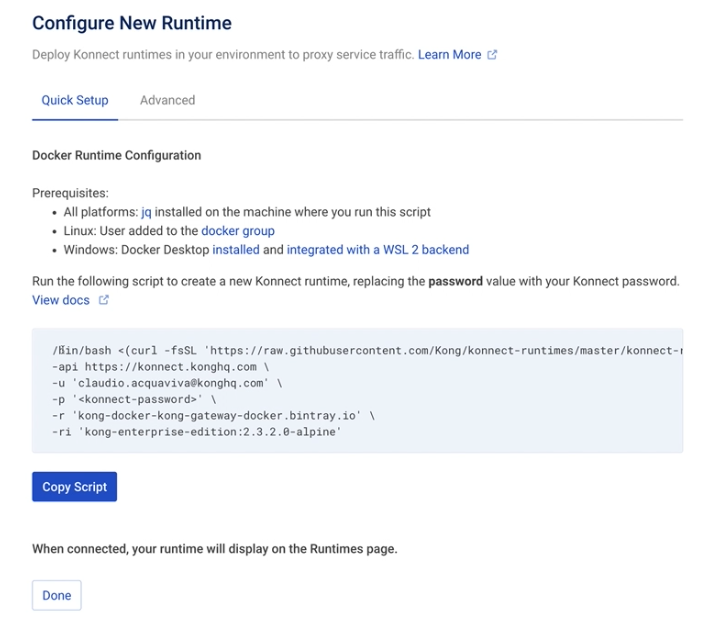This screenshot has height=622, width=716.
Task: Follow the docker group link
Action: 238,231
